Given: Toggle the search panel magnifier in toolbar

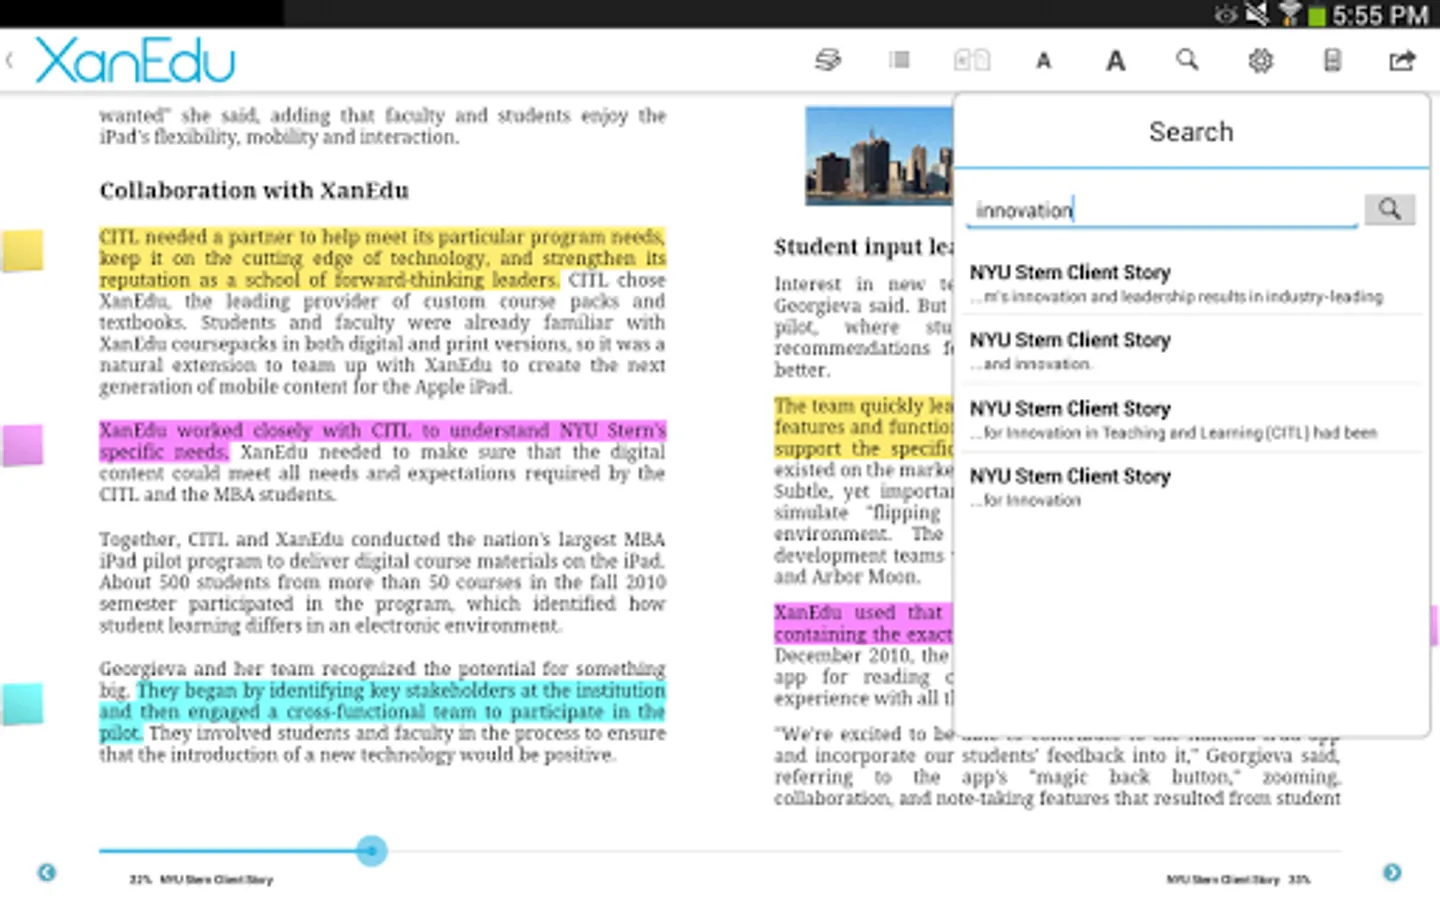Looking at the screenshot, I should (x=1187, y=60).
